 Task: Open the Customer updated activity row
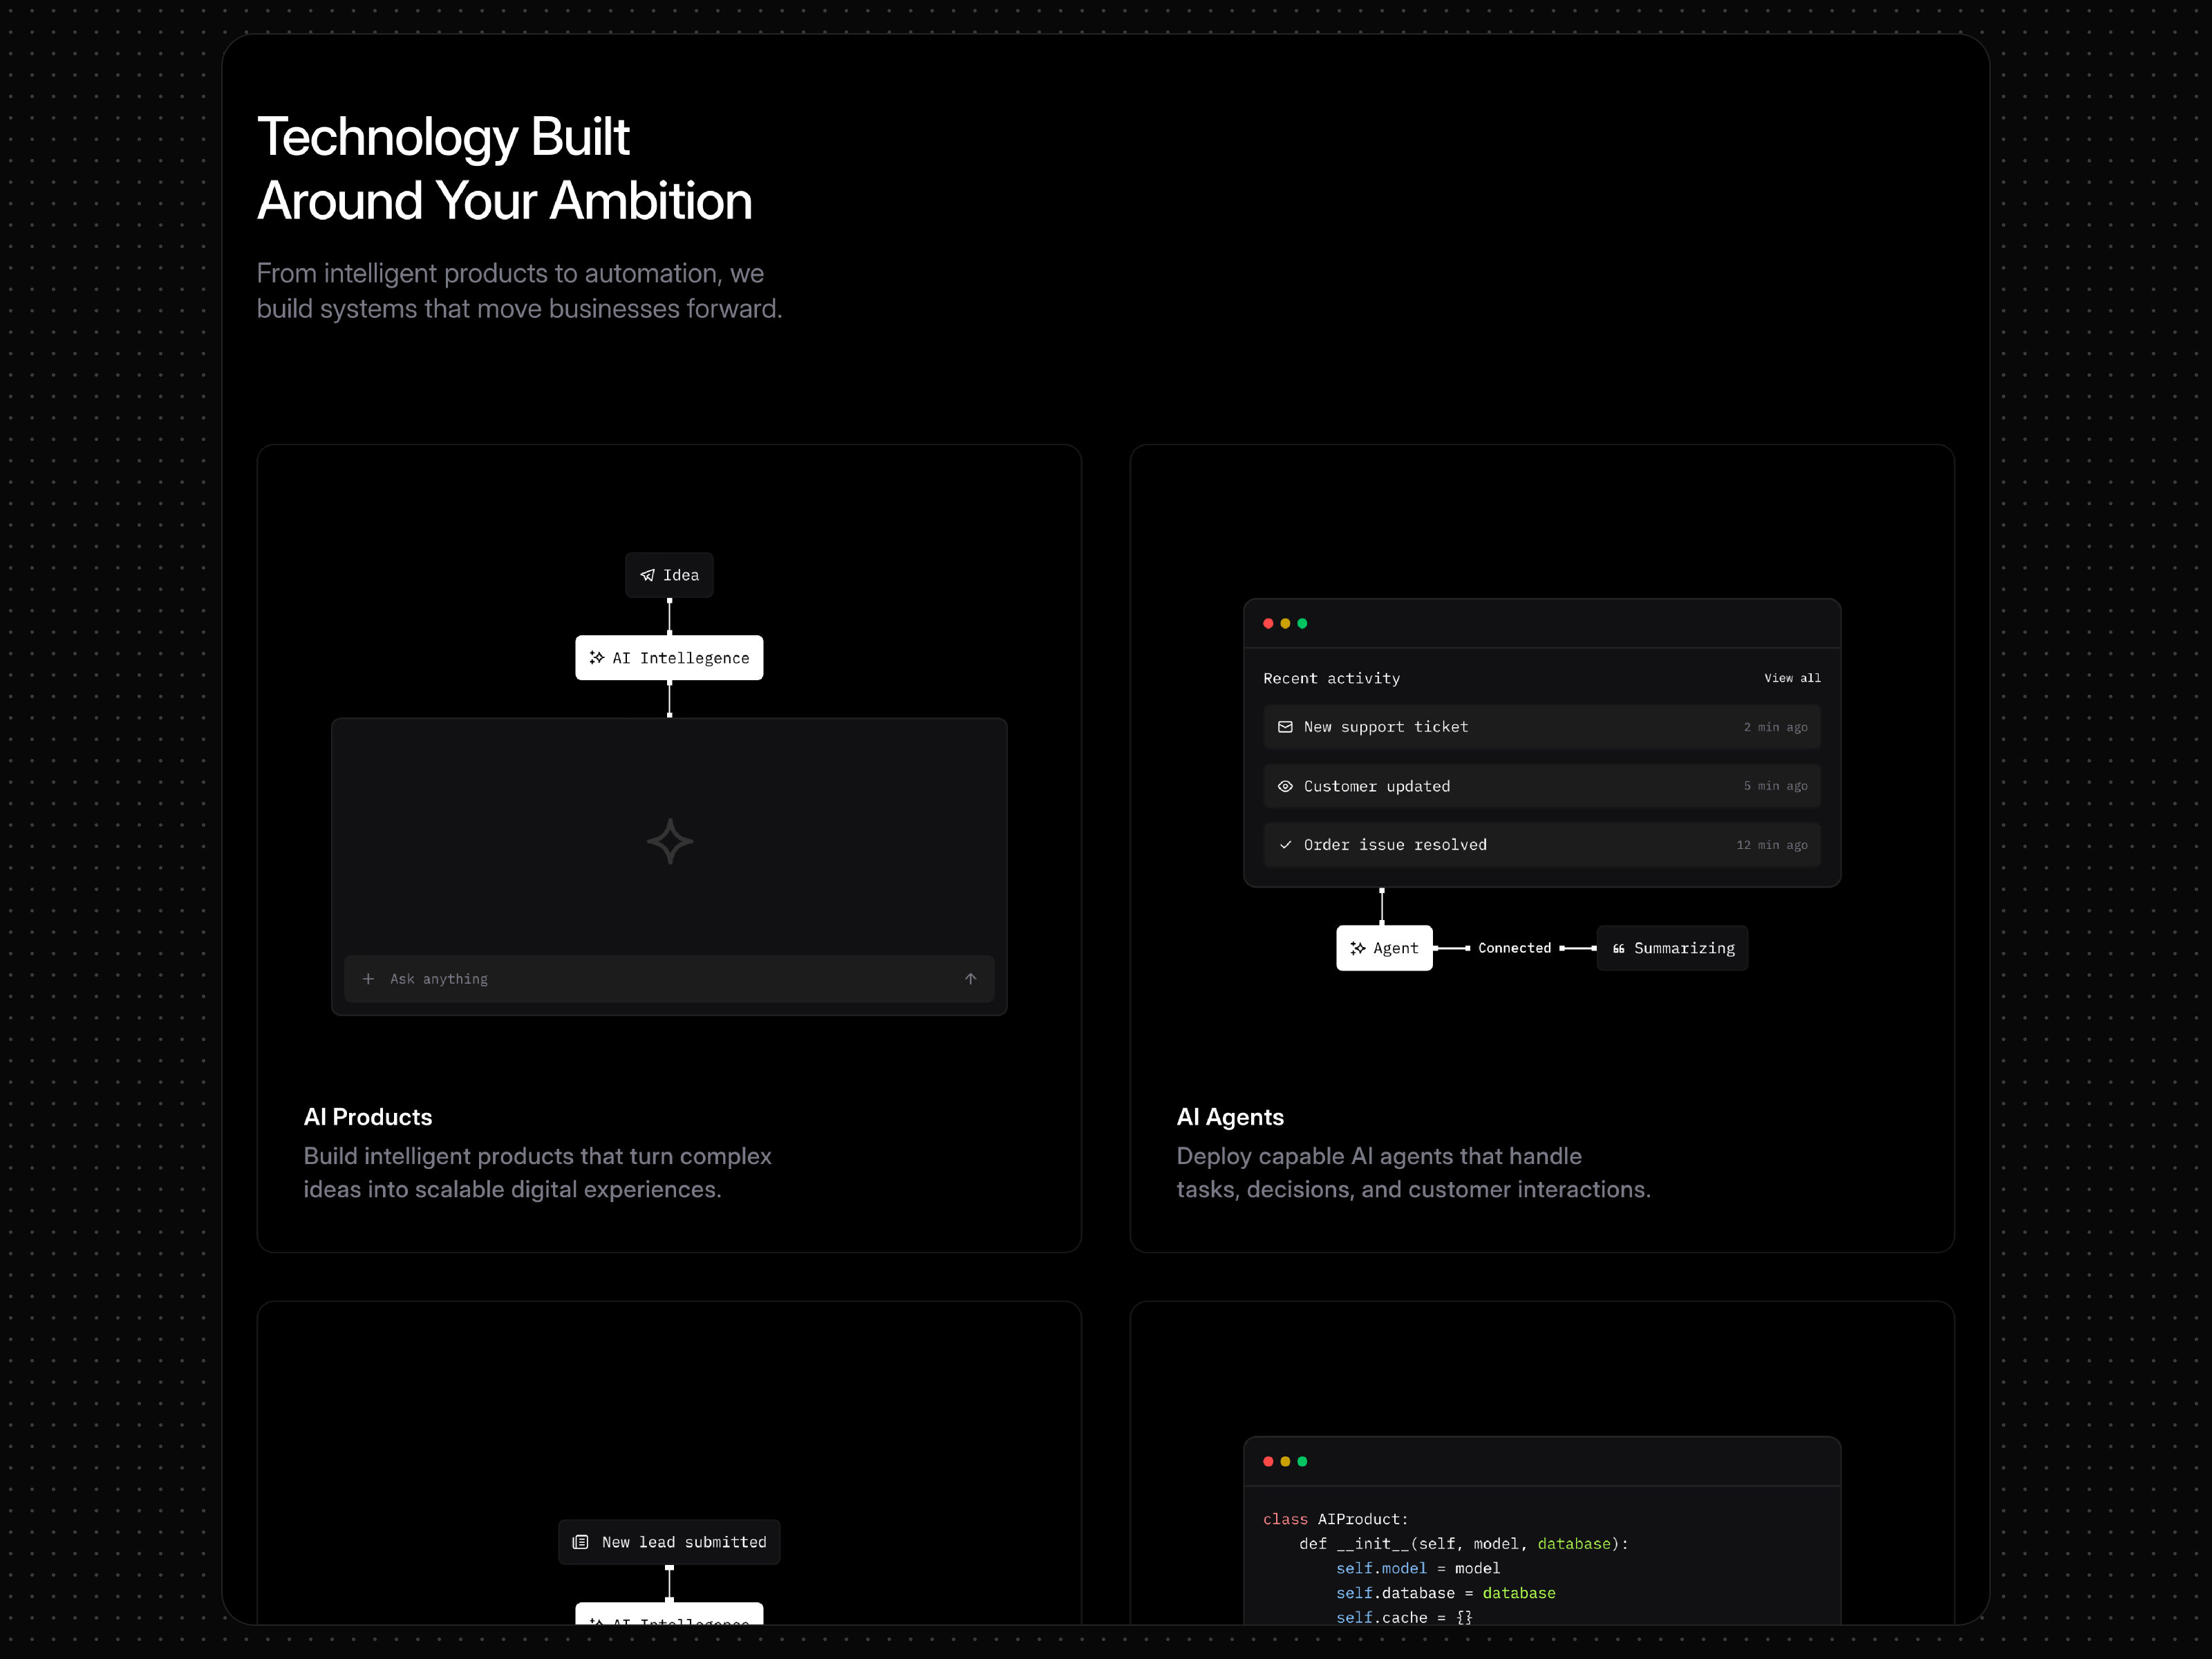[1542, 786]
